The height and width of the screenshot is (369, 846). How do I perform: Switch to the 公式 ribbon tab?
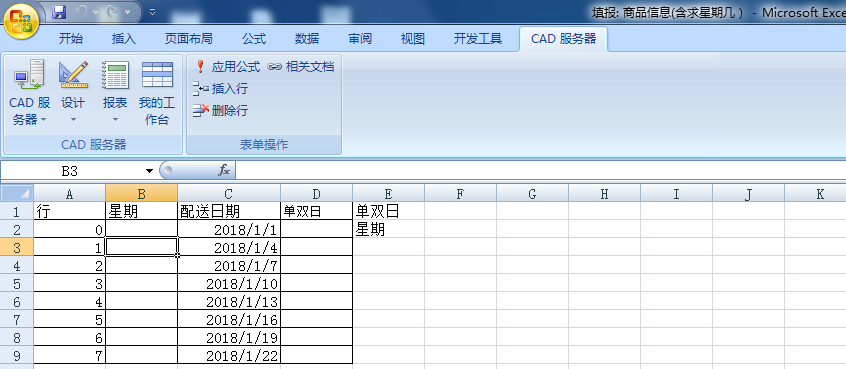pyautogui.click(x=254, y=39)
